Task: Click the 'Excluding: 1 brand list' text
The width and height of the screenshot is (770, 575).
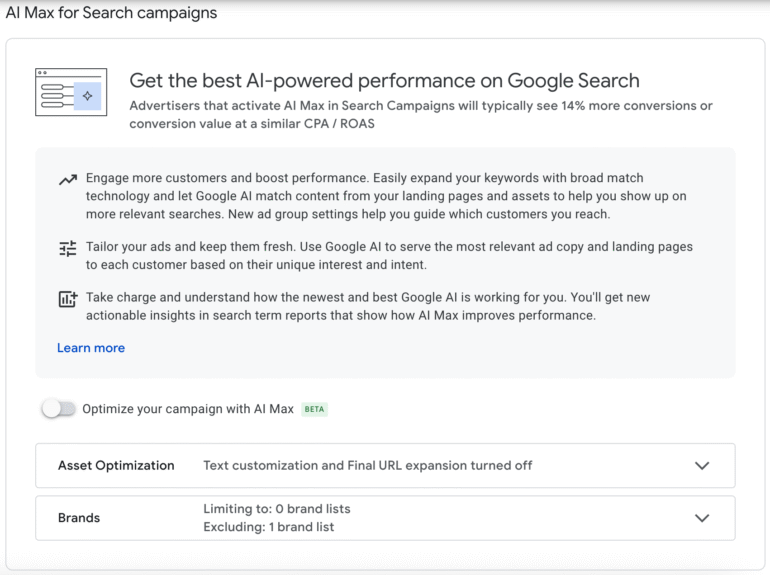Action: coord(269,527)
